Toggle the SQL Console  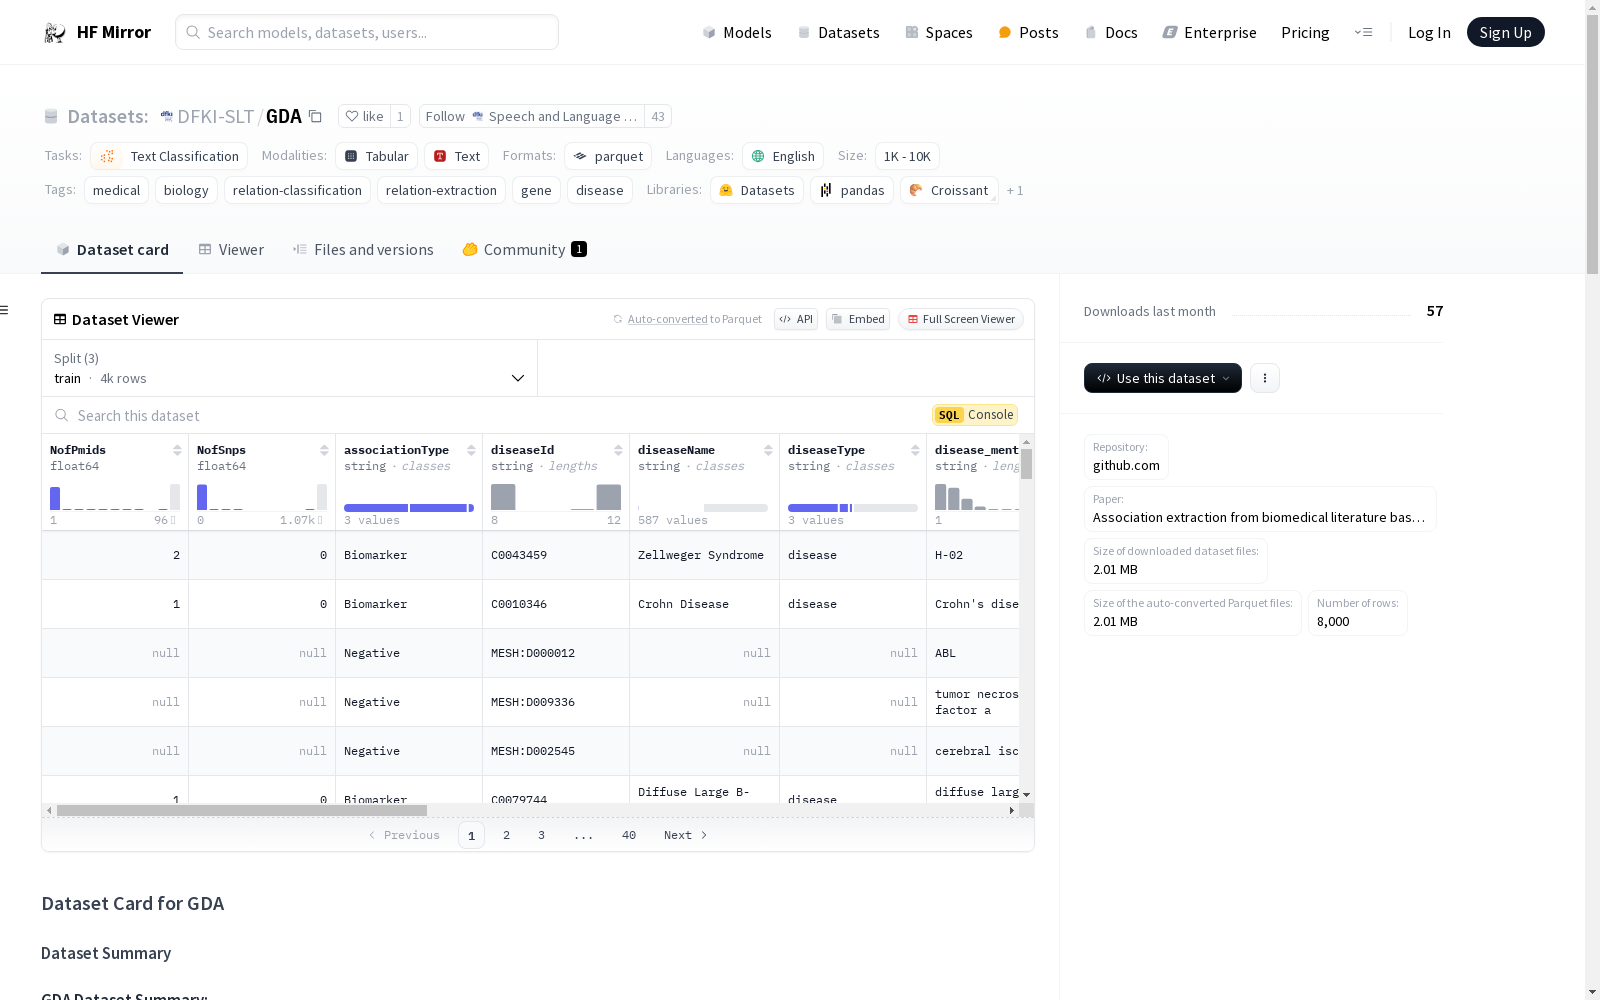(x=975, y=415)
